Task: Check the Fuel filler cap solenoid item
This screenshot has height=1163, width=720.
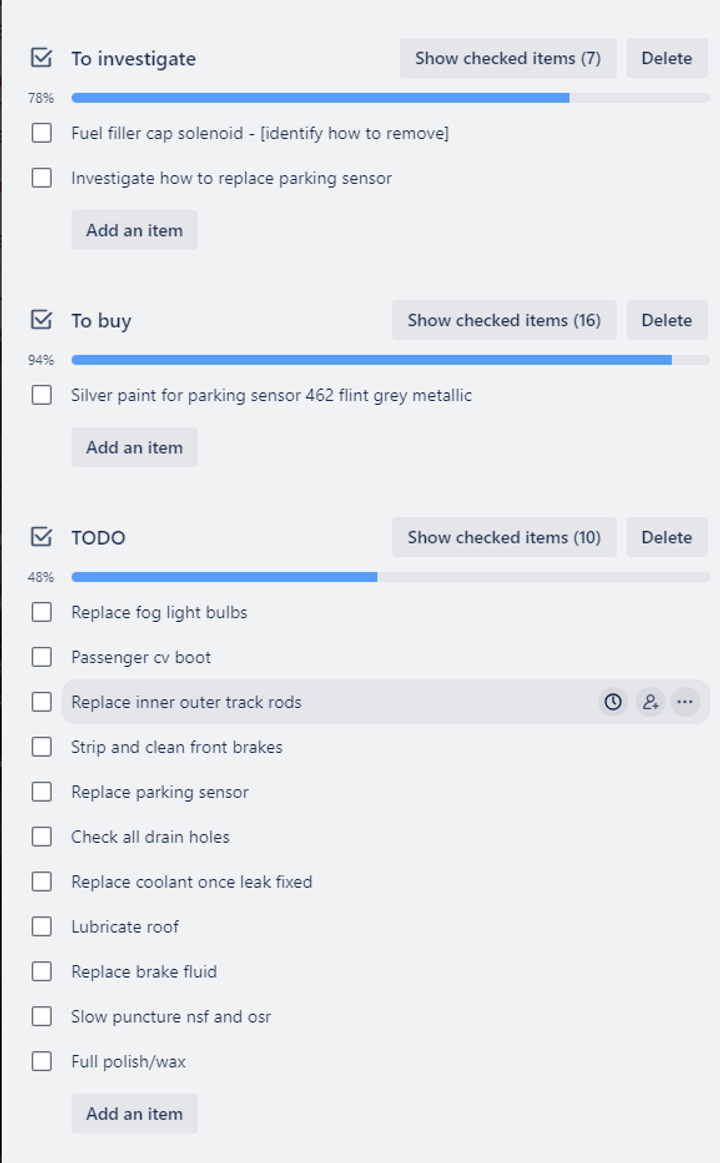Action: click(42, 134)
